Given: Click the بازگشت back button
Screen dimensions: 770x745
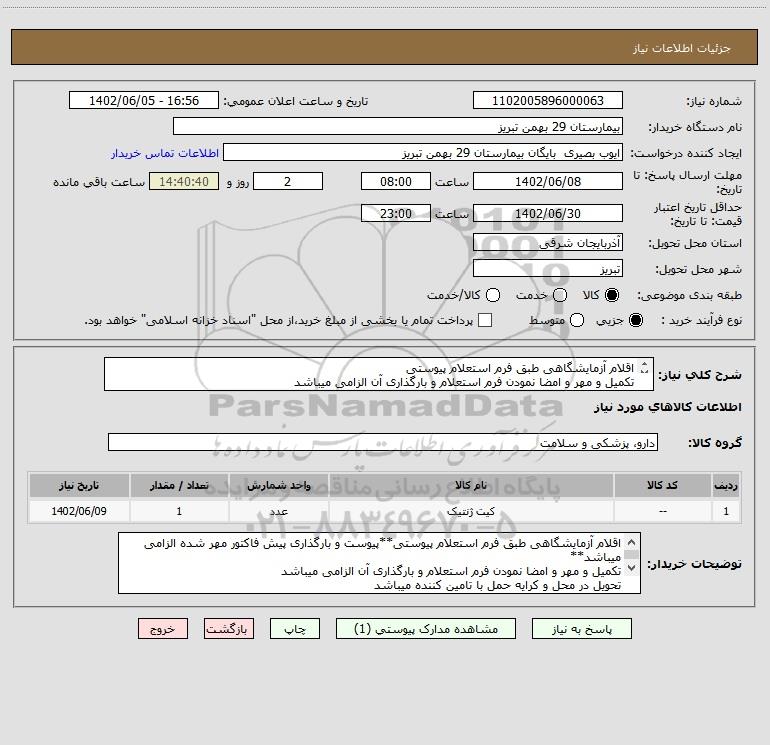Looking at the screenshot, I should [x=229, y=629].
